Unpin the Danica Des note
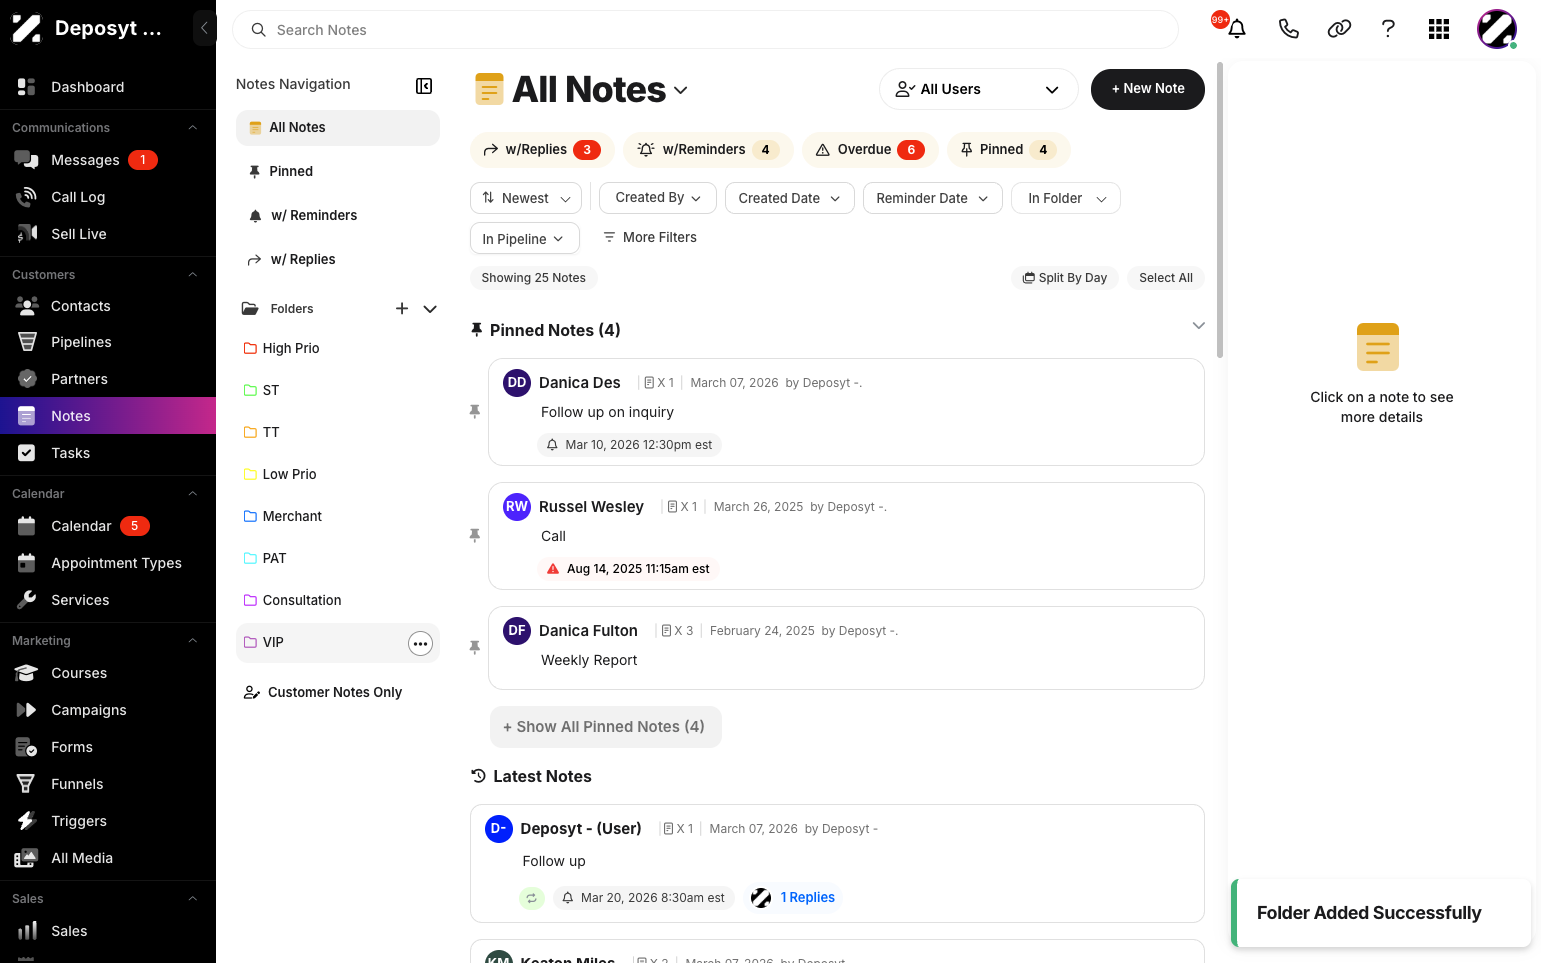This screenshot has height=963, width=1541. coord(475,412)
